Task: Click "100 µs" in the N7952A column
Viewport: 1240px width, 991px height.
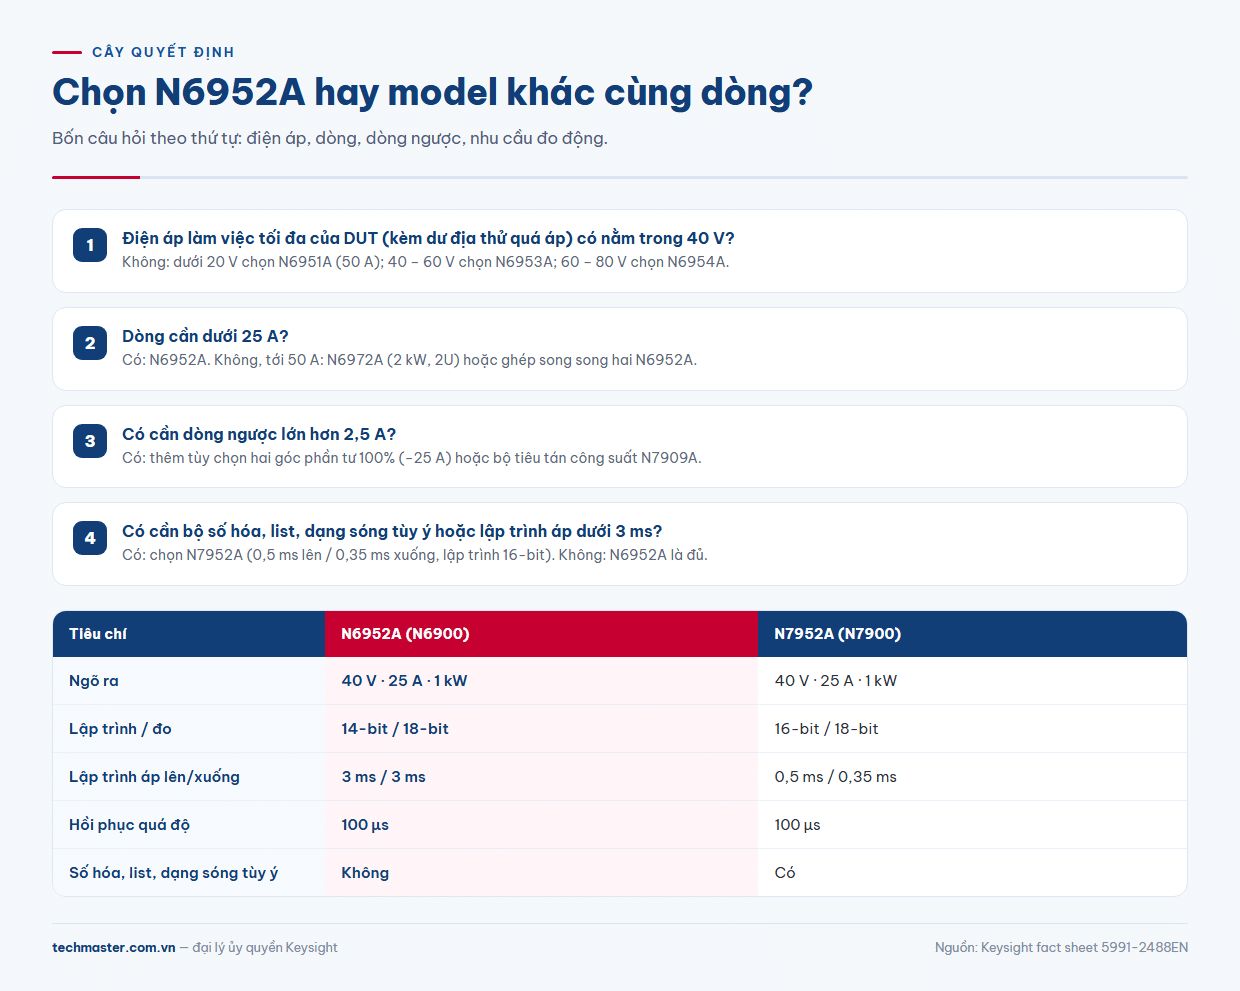Action: (797, 825)
